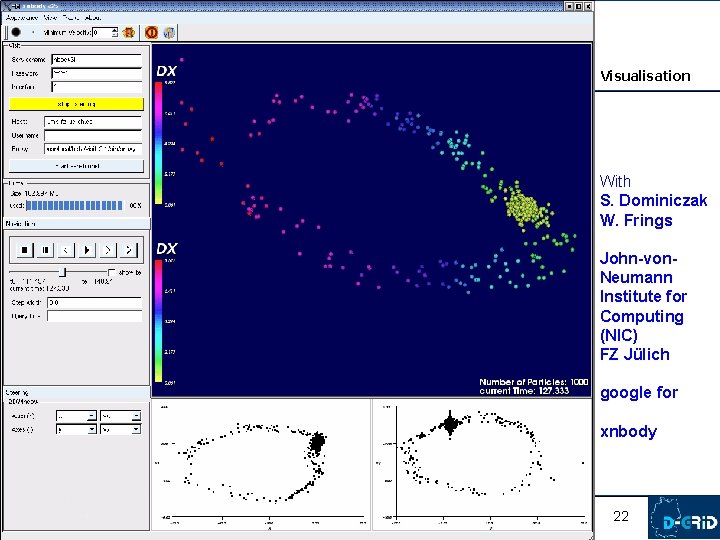Click the minimum velocity value field
This screenshot has height=540, width=720.
coord(102,32)
